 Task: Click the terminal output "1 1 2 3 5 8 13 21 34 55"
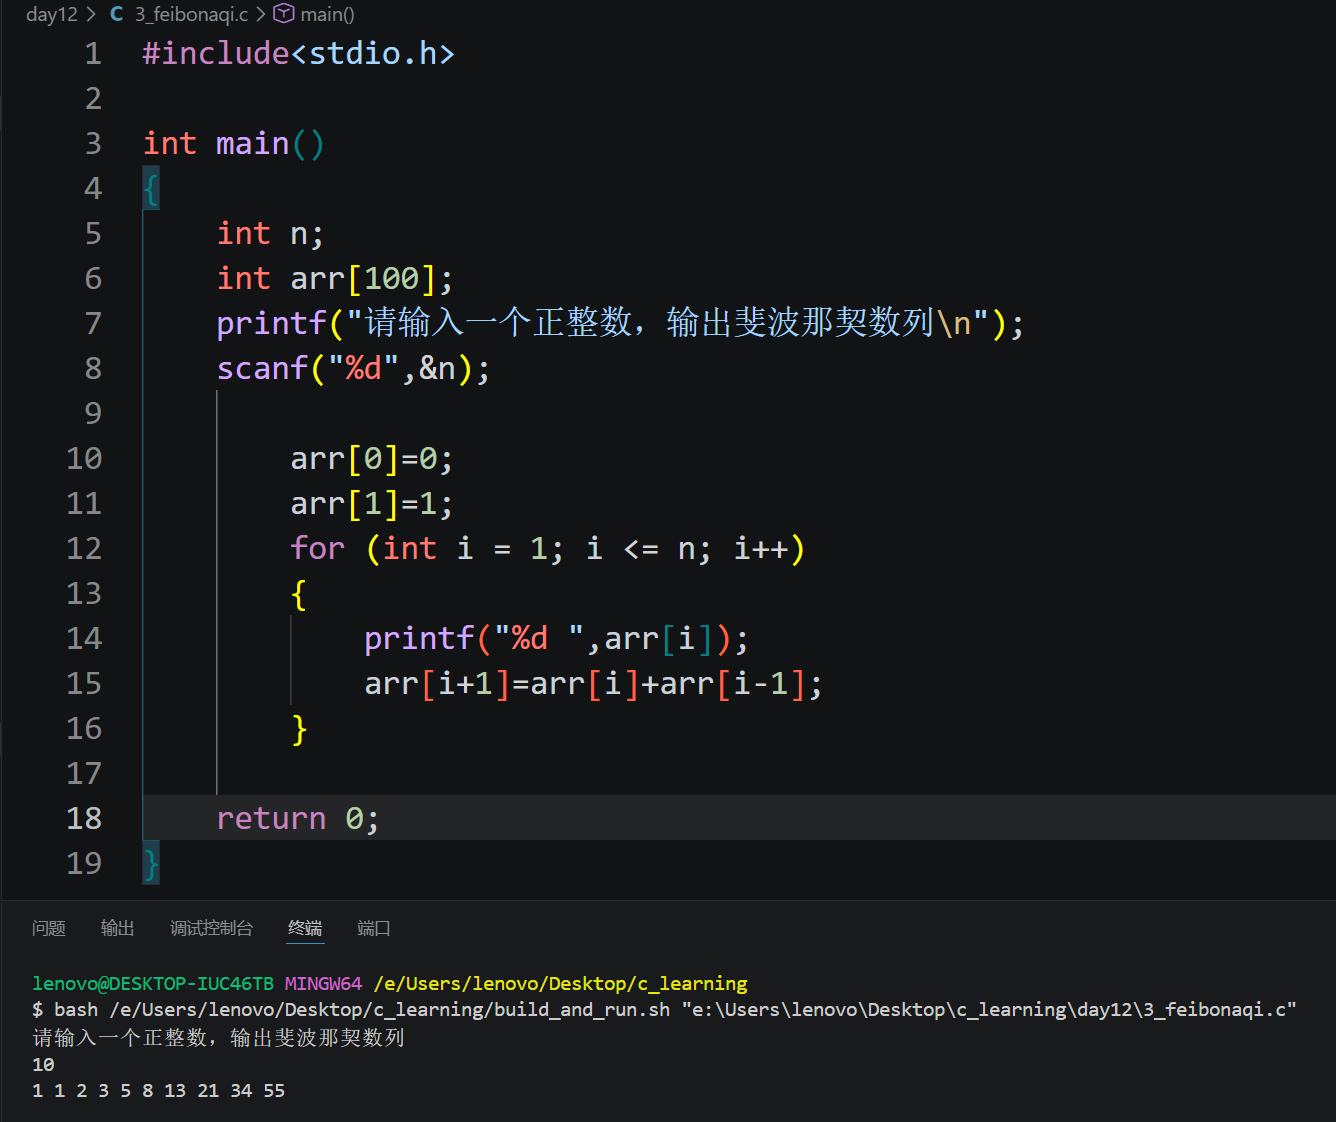pos(158,1091)
